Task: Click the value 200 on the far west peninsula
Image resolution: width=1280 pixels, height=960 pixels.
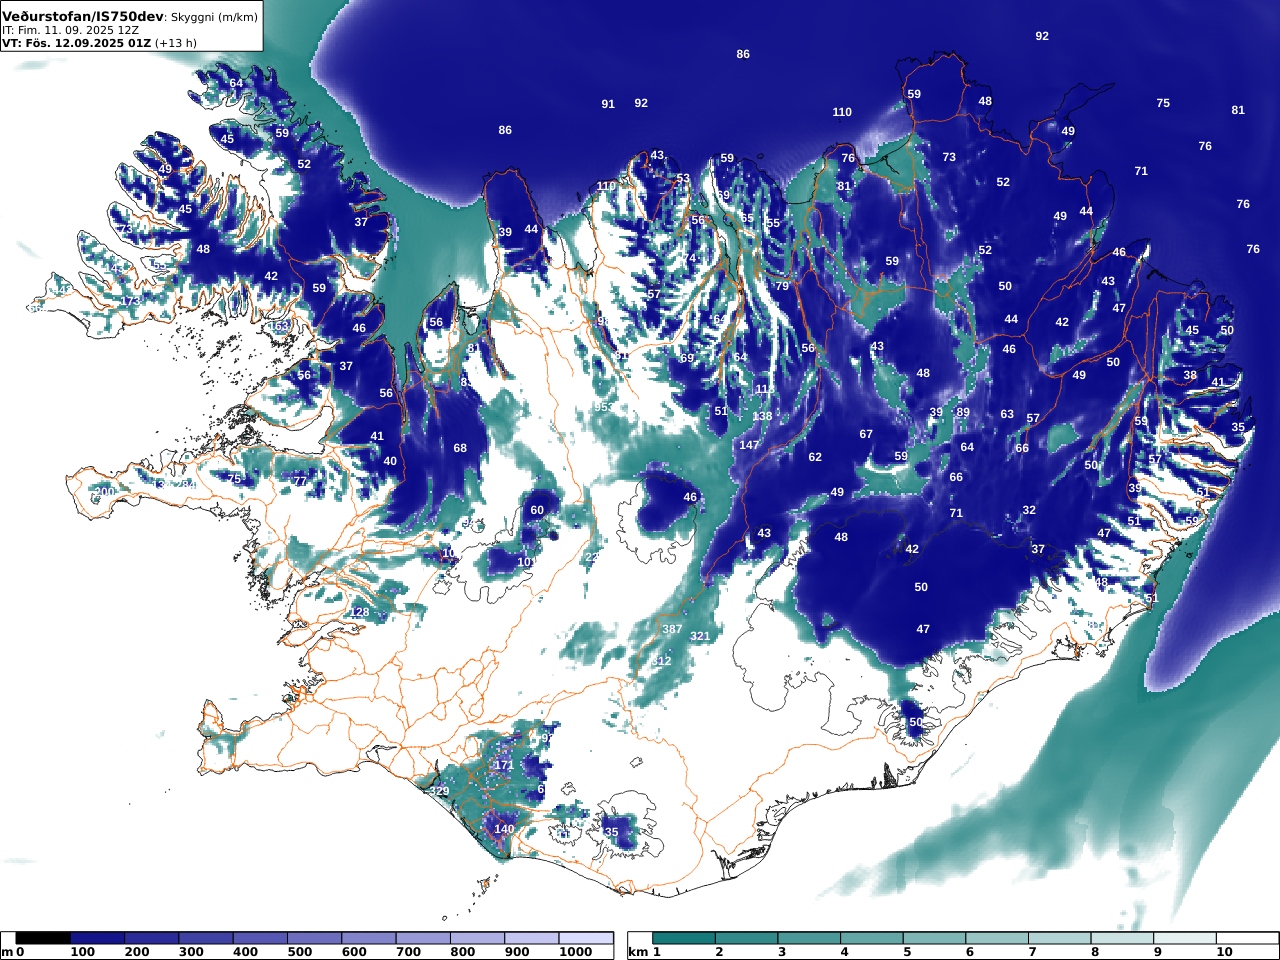Action: 104,493
